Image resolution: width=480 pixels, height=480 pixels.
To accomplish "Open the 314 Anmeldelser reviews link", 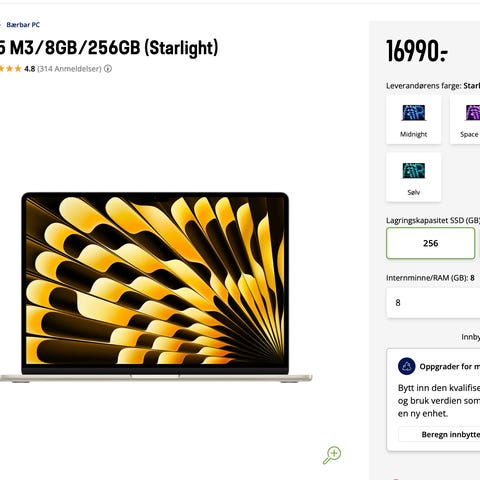I will point(69,69).
